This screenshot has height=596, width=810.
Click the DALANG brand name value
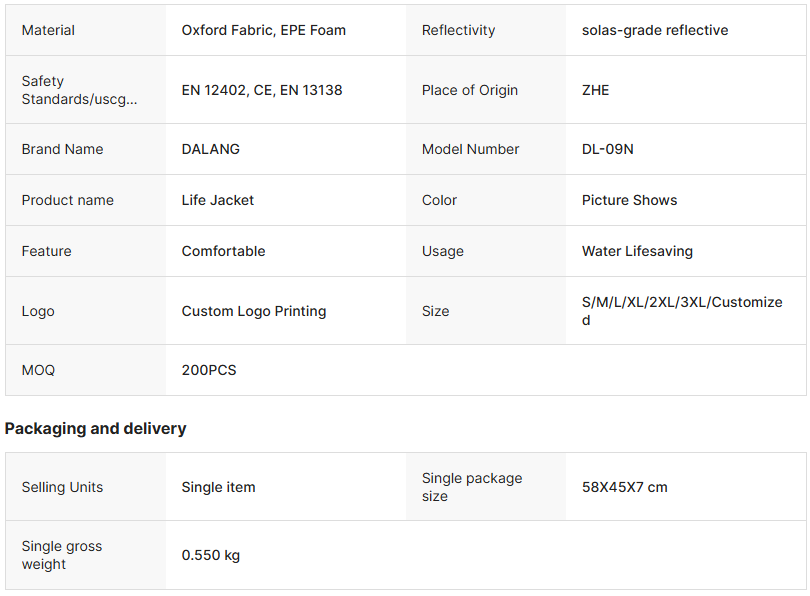[x=210, y=149]
